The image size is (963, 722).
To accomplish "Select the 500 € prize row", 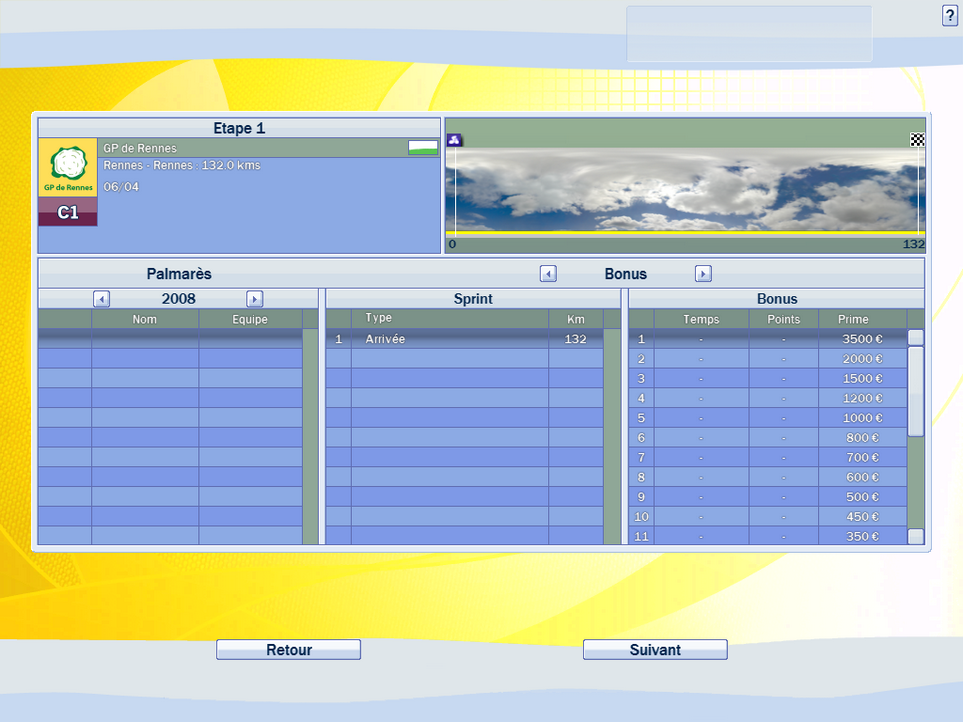I will (x=768, y=497).
